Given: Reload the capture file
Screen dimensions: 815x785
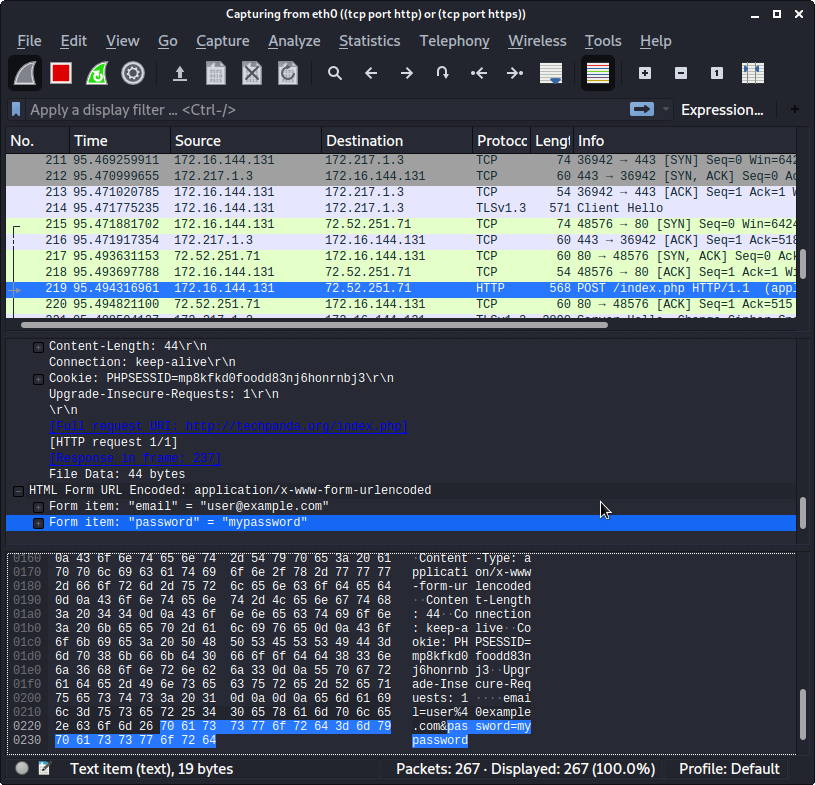Looking at the screenshot, I should [290, 73].
